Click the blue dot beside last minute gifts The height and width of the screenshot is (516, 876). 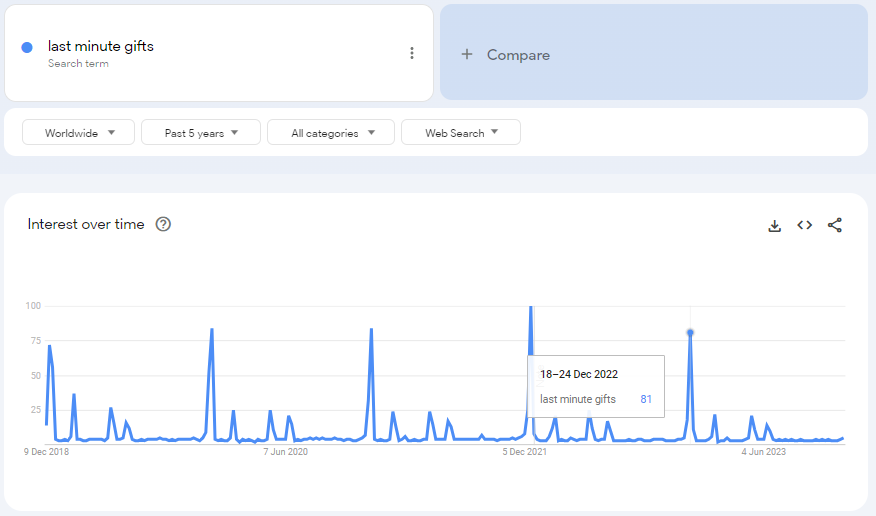pos(27,47)
